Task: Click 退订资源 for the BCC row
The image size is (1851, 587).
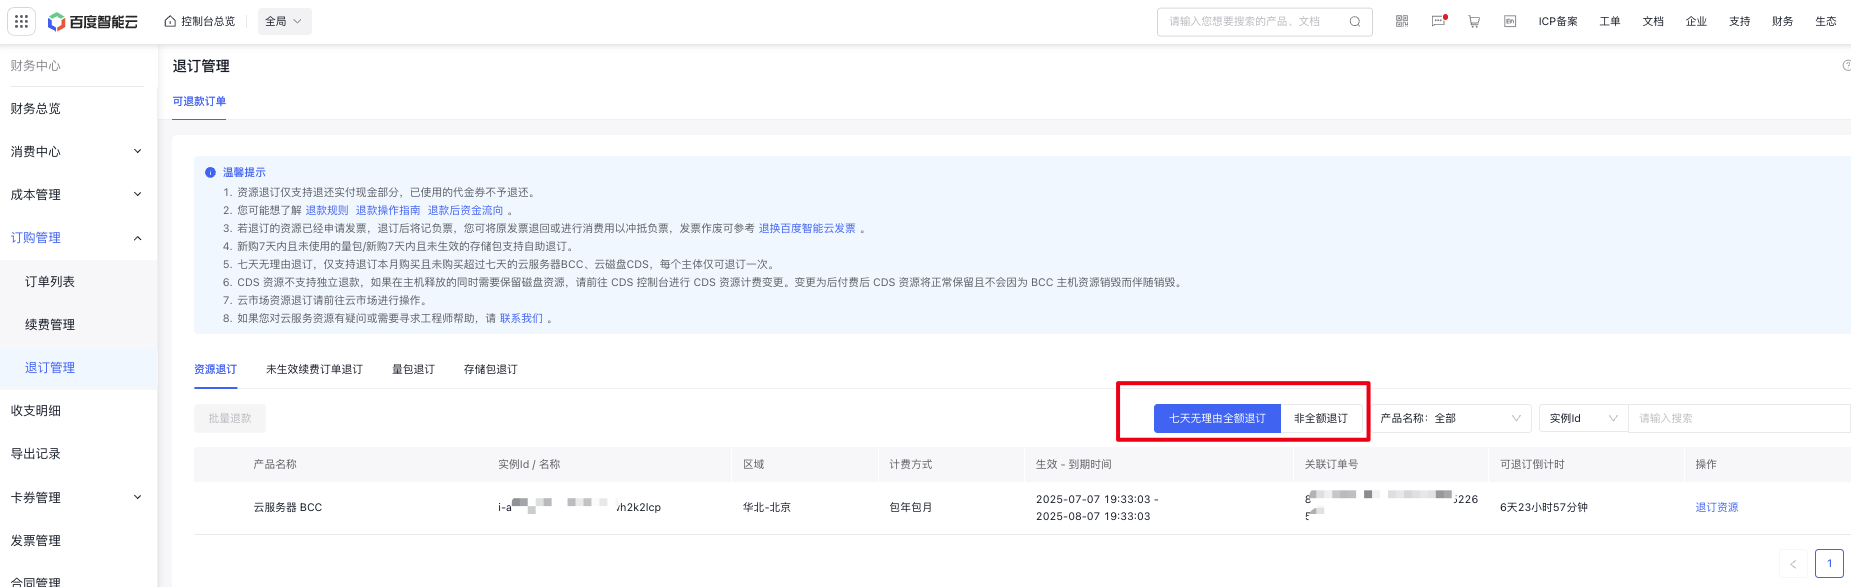Action: click(1716, 507)
